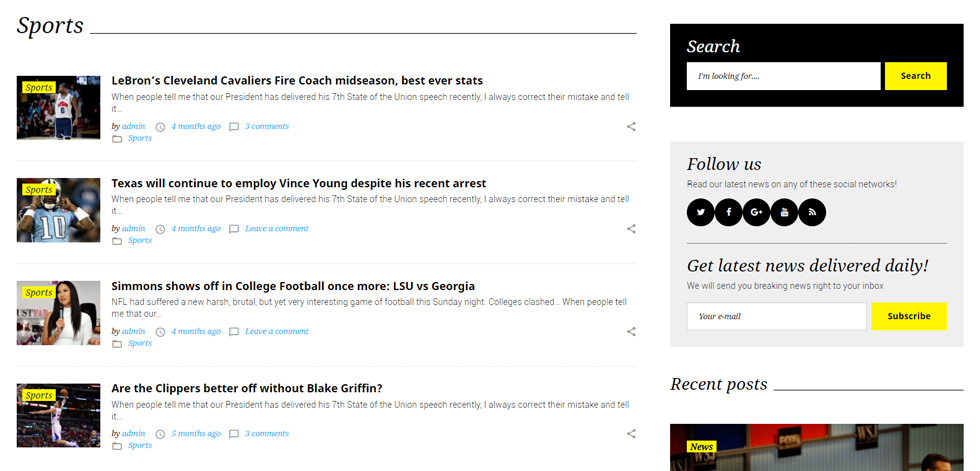The image size is (980, 471).
Task: Open Simmons shows off in College Football headline
Action: pos(293,286)
